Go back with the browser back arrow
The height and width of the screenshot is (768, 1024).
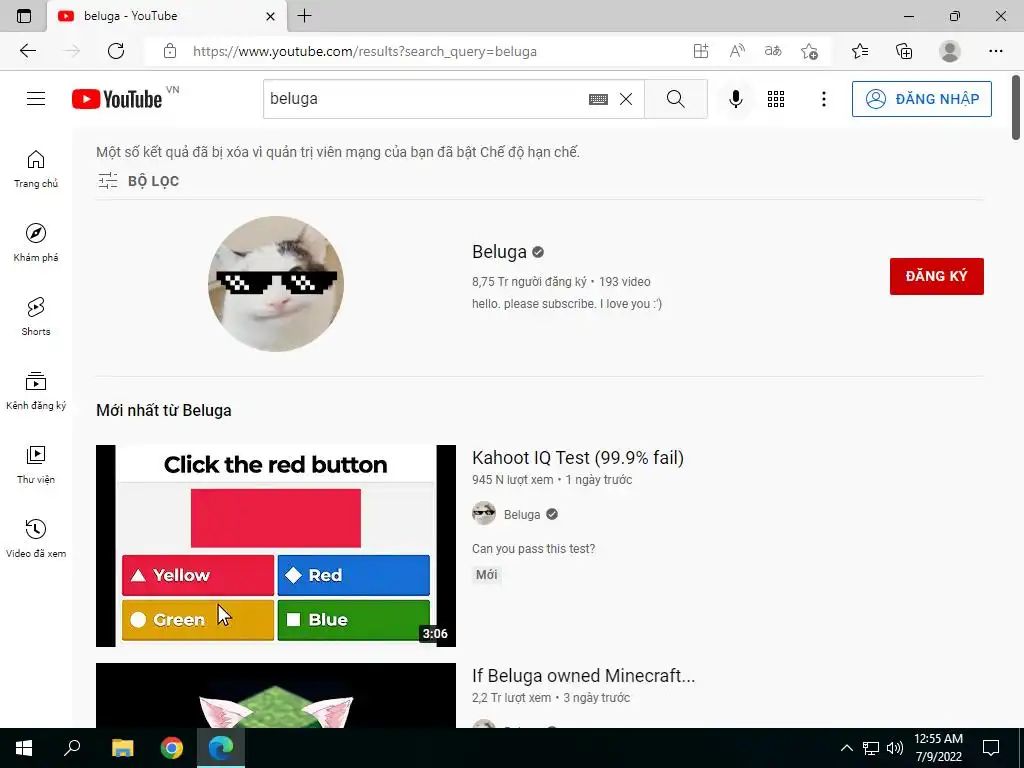(x=27, y=51)
